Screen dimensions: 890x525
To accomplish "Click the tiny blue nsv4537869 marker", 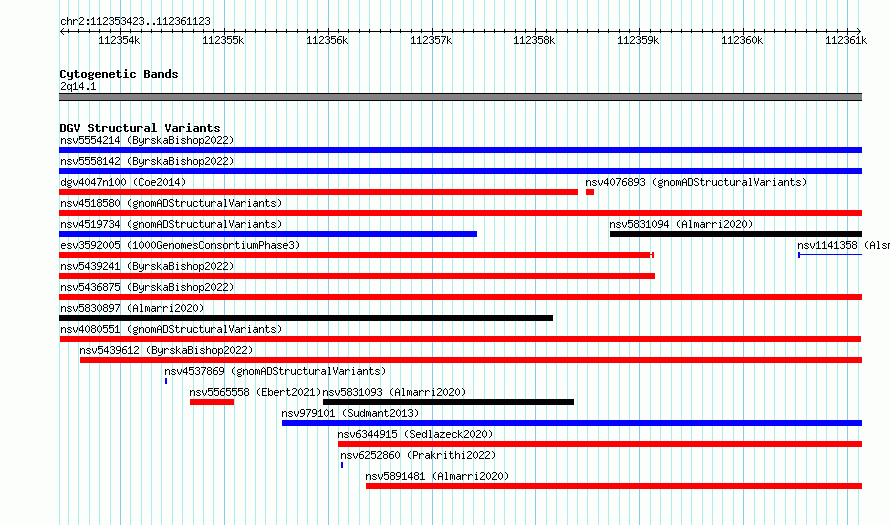I will (166, 381).
